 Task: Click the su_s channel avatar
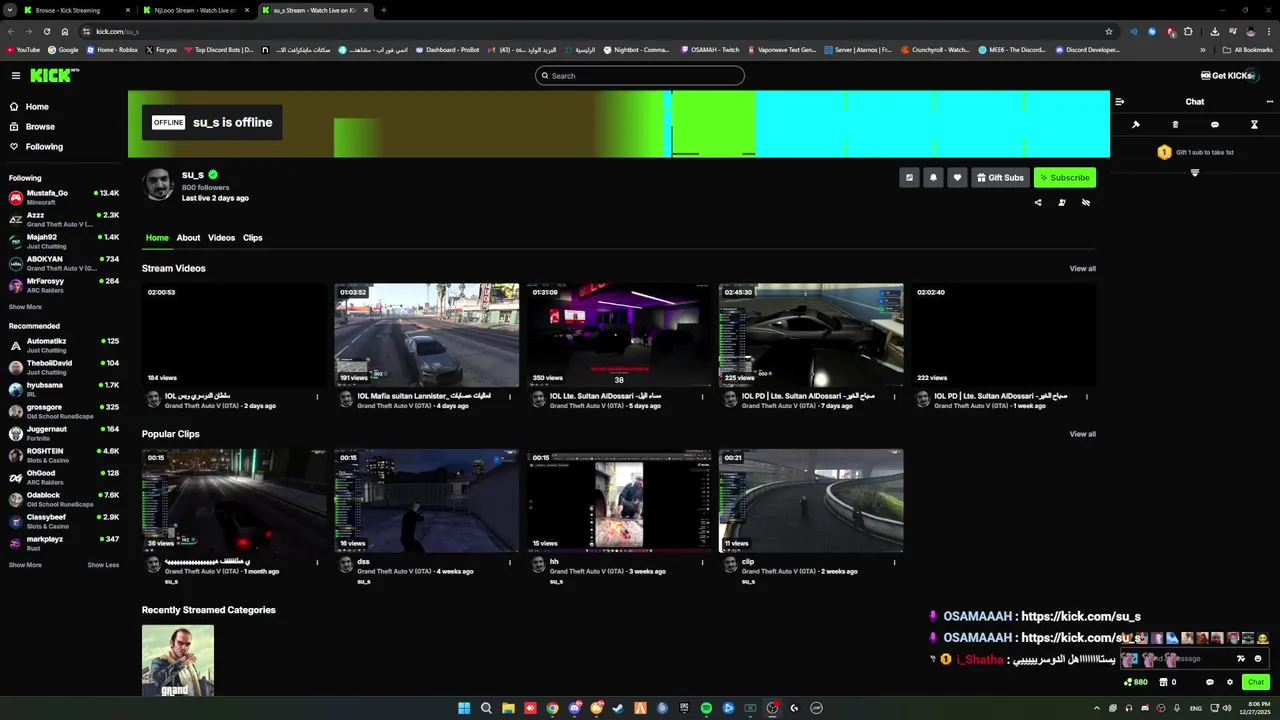point(159,185)
